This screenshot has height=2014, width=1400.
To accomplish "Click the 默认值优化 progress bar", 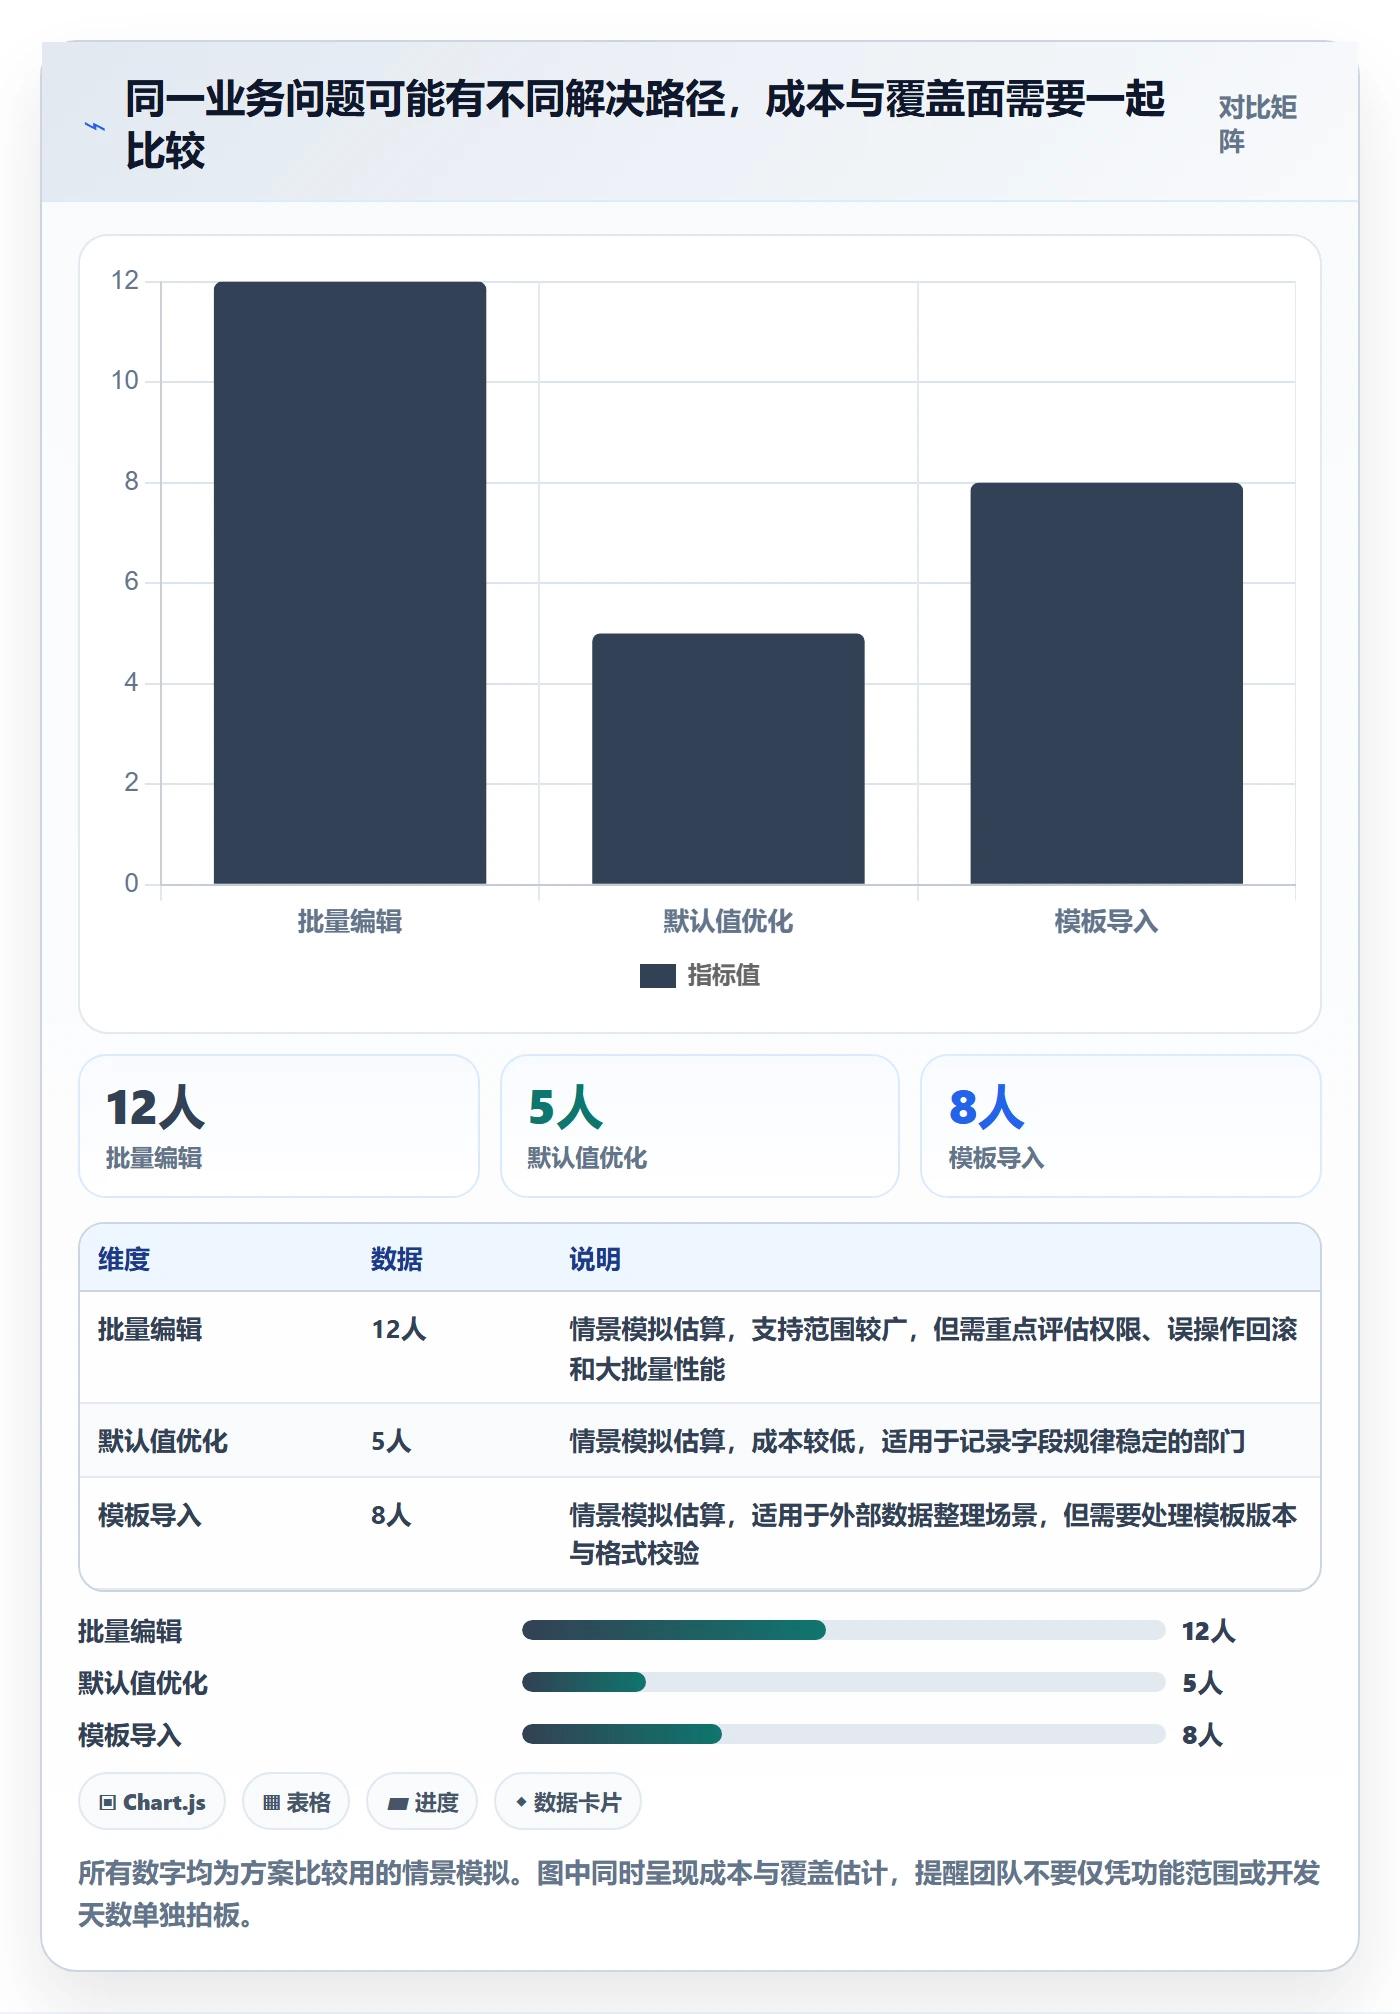I will pos(843,1683).
